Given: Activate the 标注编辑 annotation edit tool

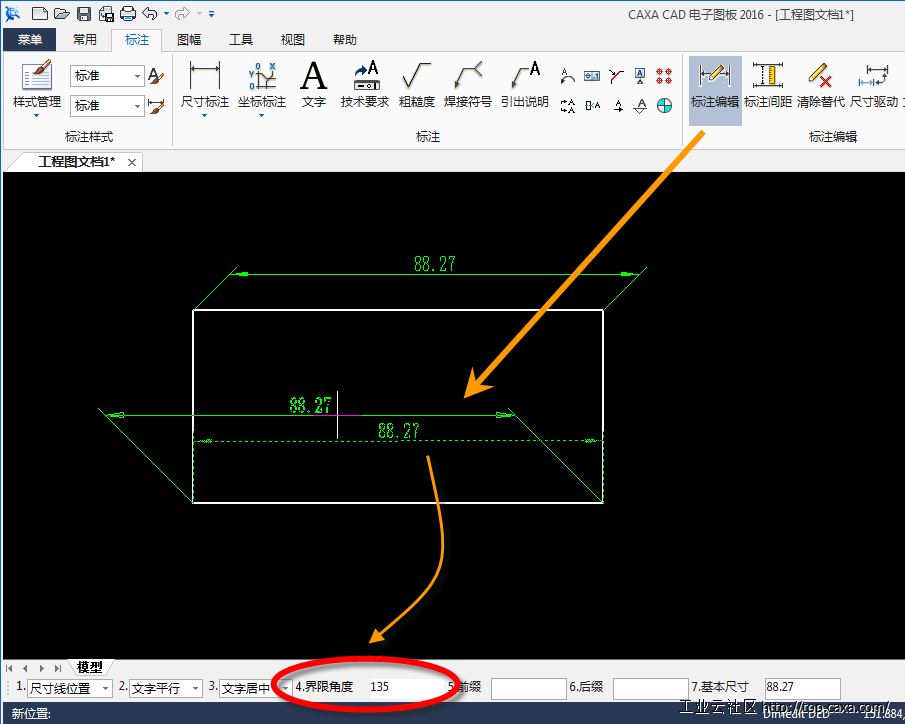Looking at the screenshot, I should [714, 84].
